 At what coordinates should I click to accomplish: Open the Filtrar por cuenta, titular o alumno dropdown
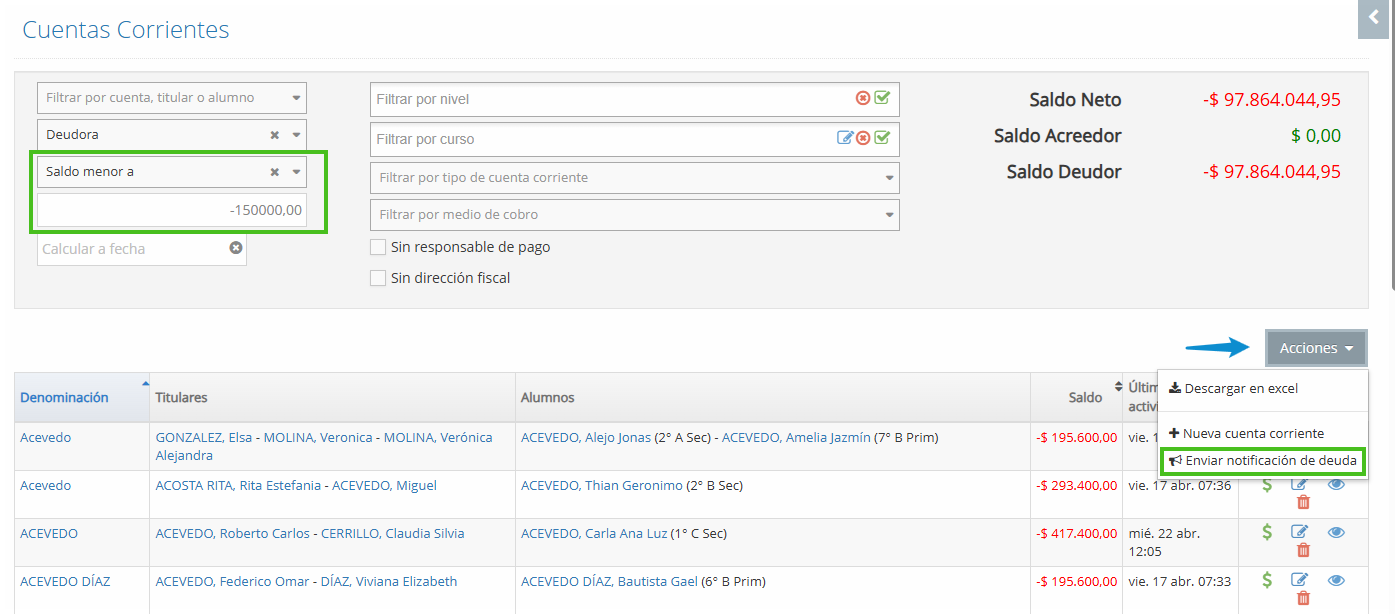coord(171,98)
